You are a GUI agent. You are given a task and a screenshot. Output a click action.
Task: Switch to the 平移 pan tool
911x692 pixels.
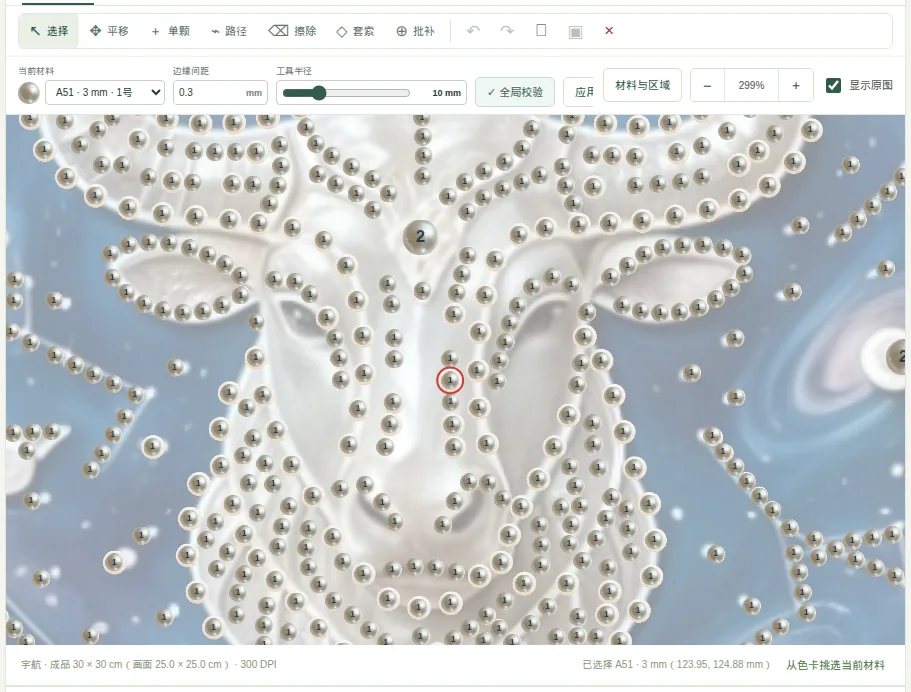(x=109, y=31)
